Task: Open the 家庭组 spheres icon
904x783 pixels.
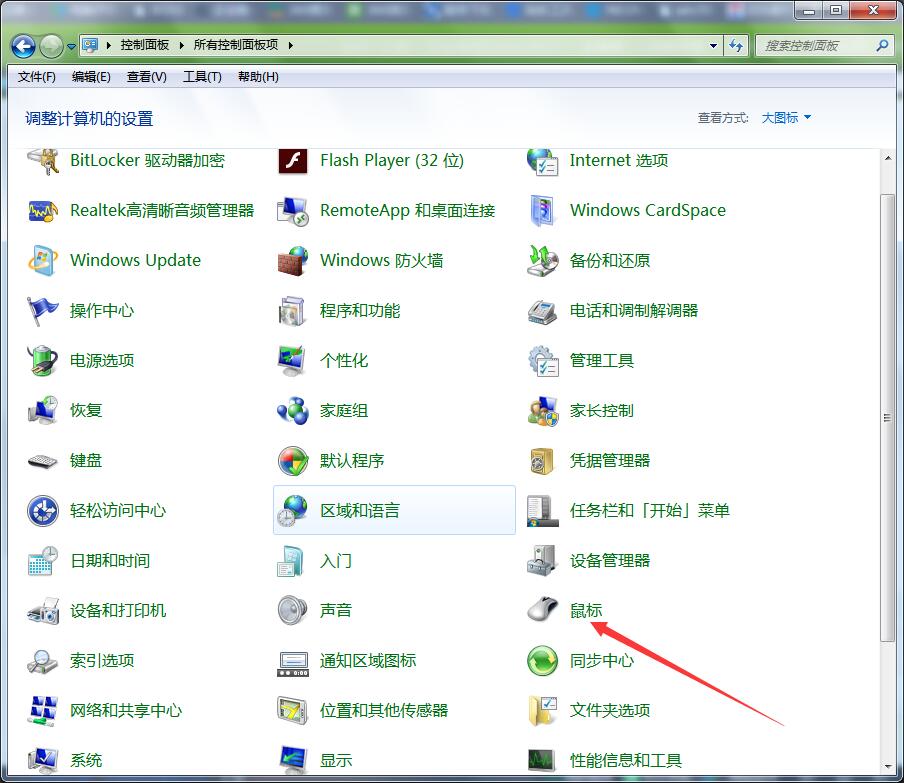Action: click(293, 411)
